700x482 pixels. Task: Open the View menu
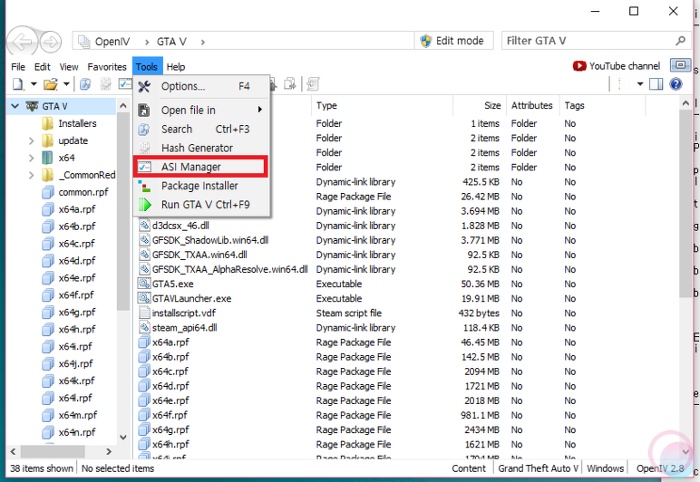(x=69, y=67)
